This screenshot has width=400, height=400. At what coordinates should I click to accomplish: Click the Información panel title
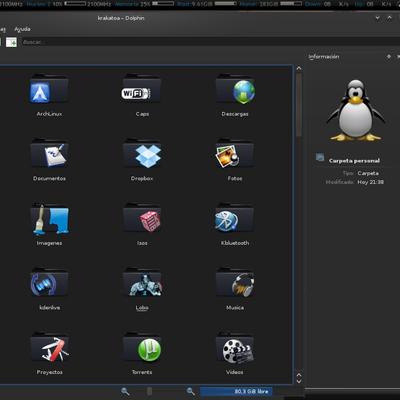(324, 57)
